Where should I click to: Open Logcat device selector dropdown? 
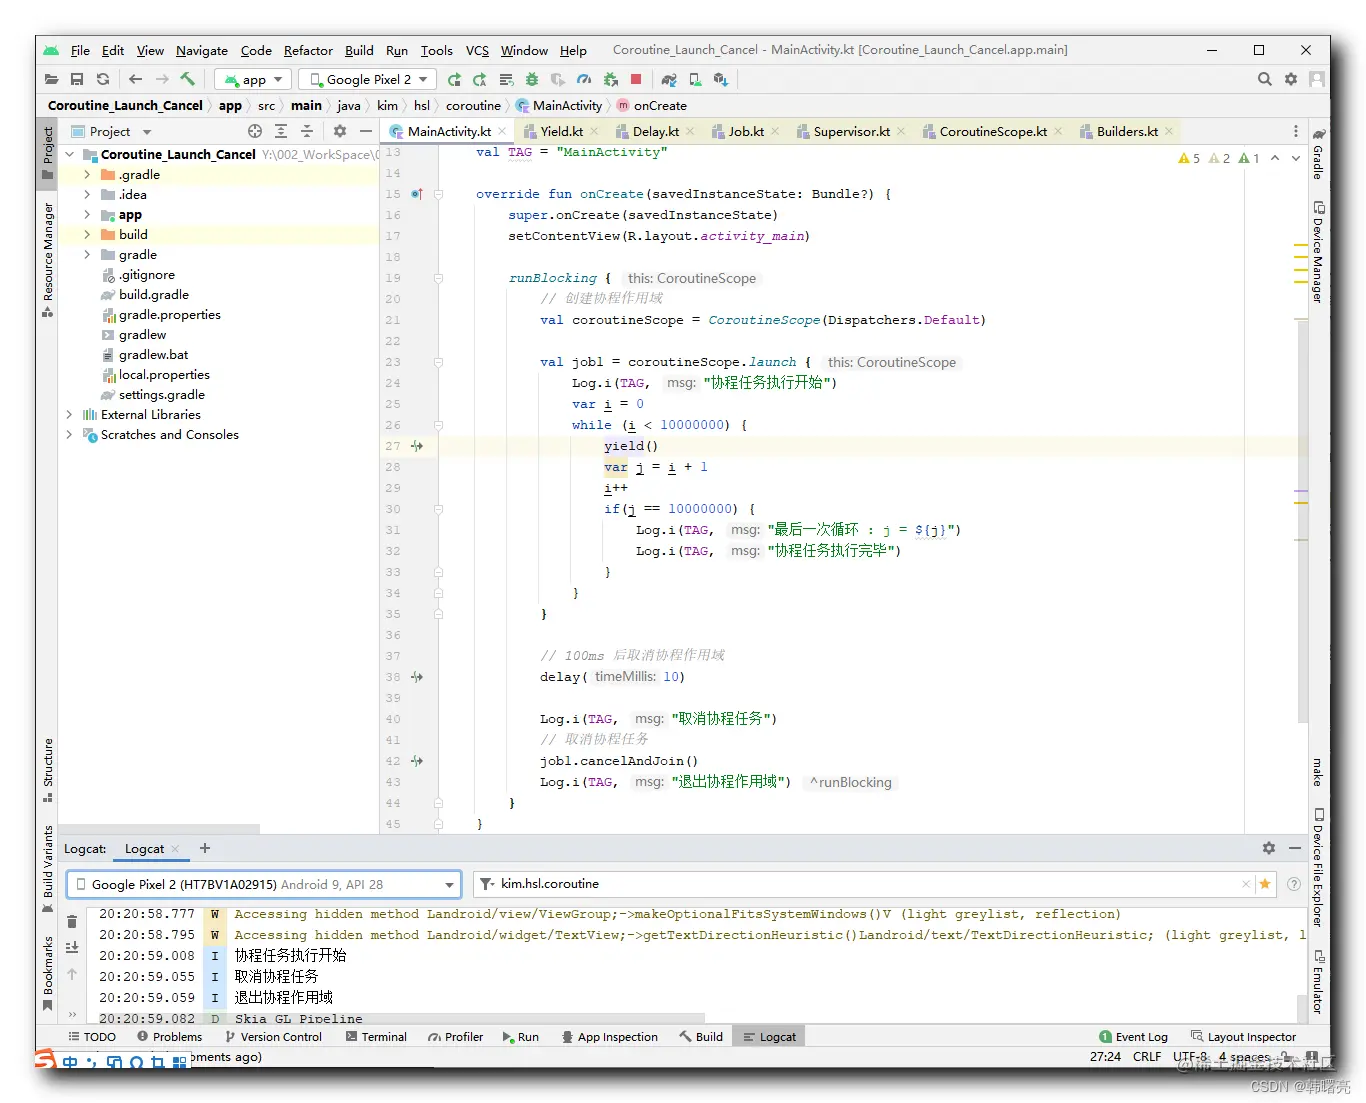tap(264, 884)
